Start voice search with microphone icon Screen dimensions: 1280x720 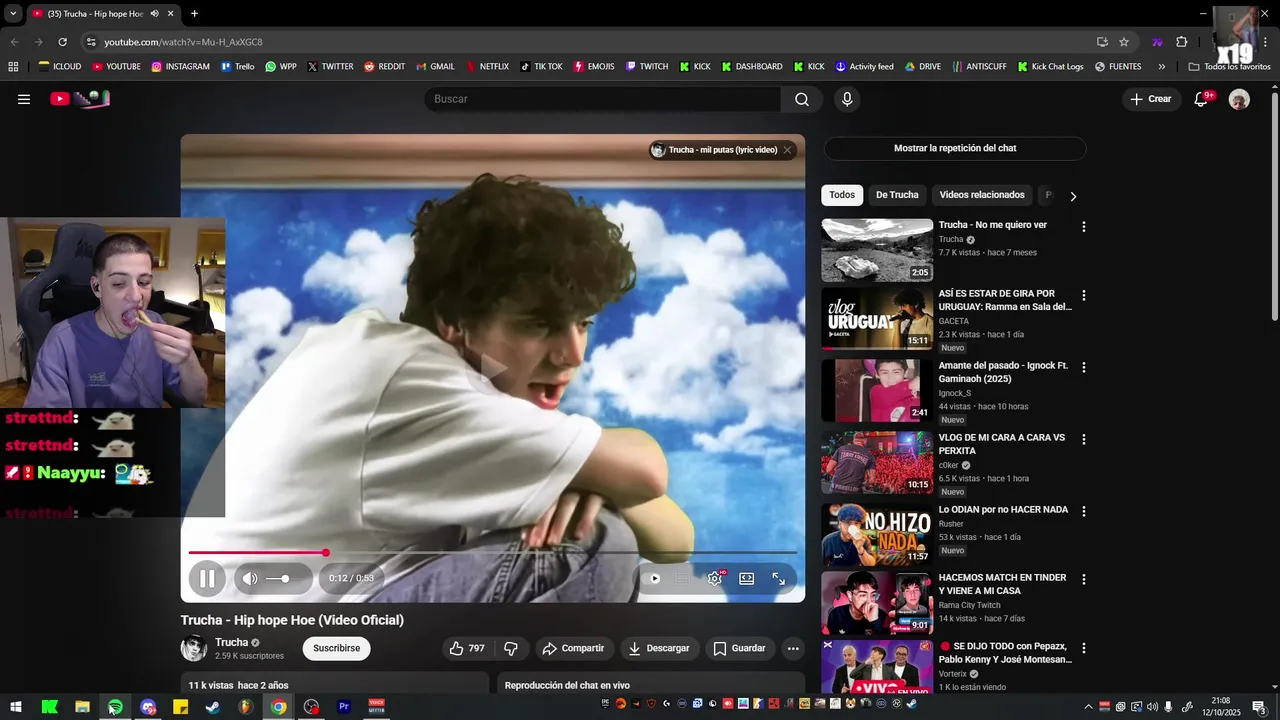tap(847, 99)
